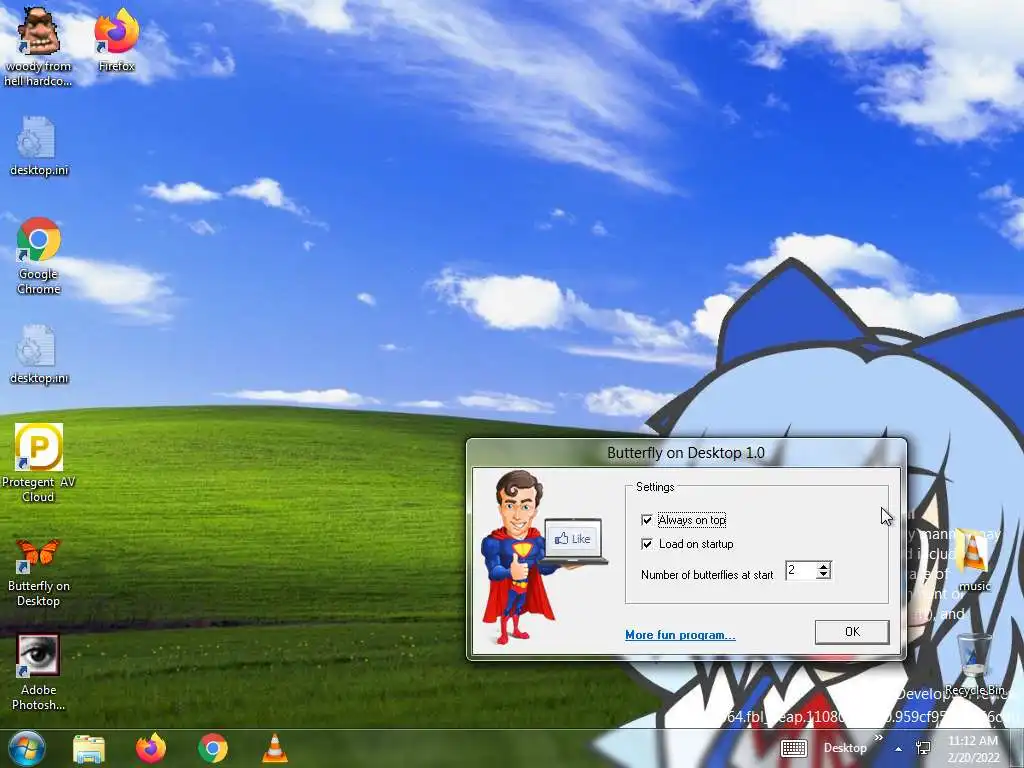
Task: Open the clock showing 11:12 AM
Action: [x=973, y=749]
